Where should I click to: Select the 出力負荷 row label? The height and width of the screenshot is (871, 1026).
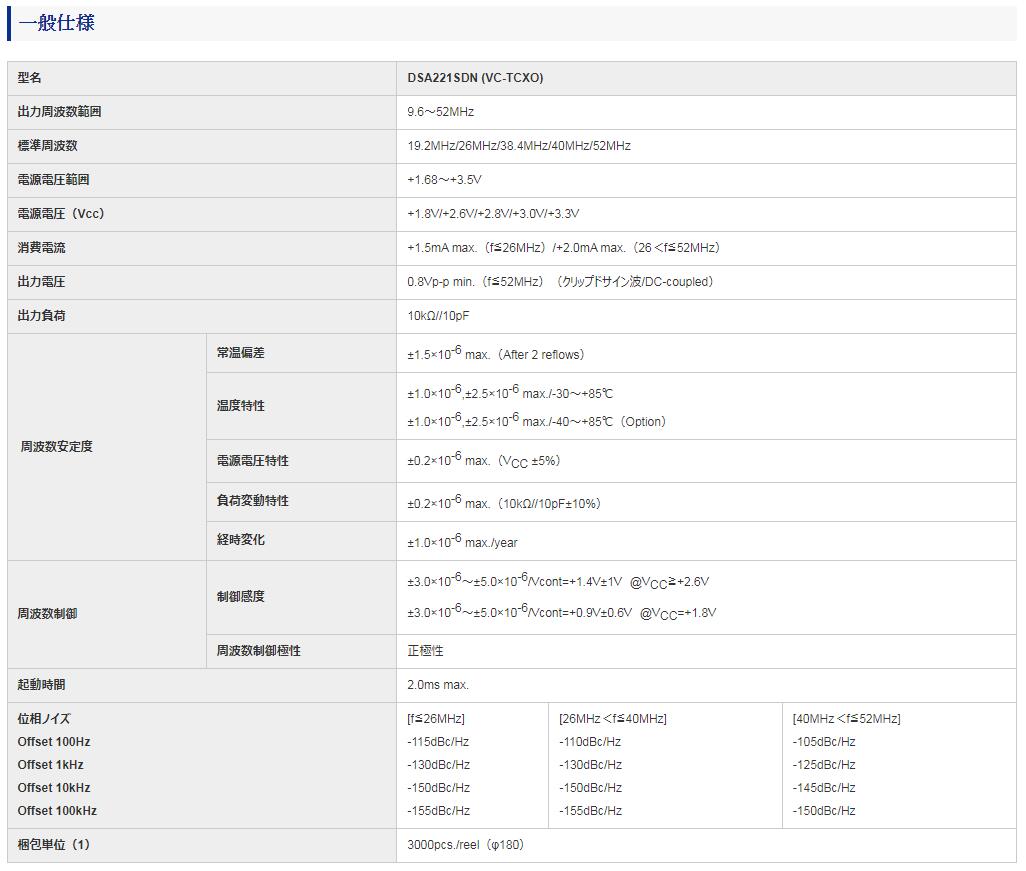pyautogui.click(x=41, y=316)
